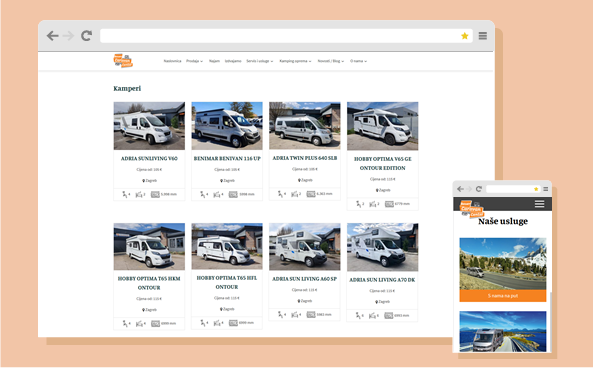Open the mobile site's white hamburger menu
Image resolution: width=593 pixels, height=368 pixels.
[x=540, y=204]
